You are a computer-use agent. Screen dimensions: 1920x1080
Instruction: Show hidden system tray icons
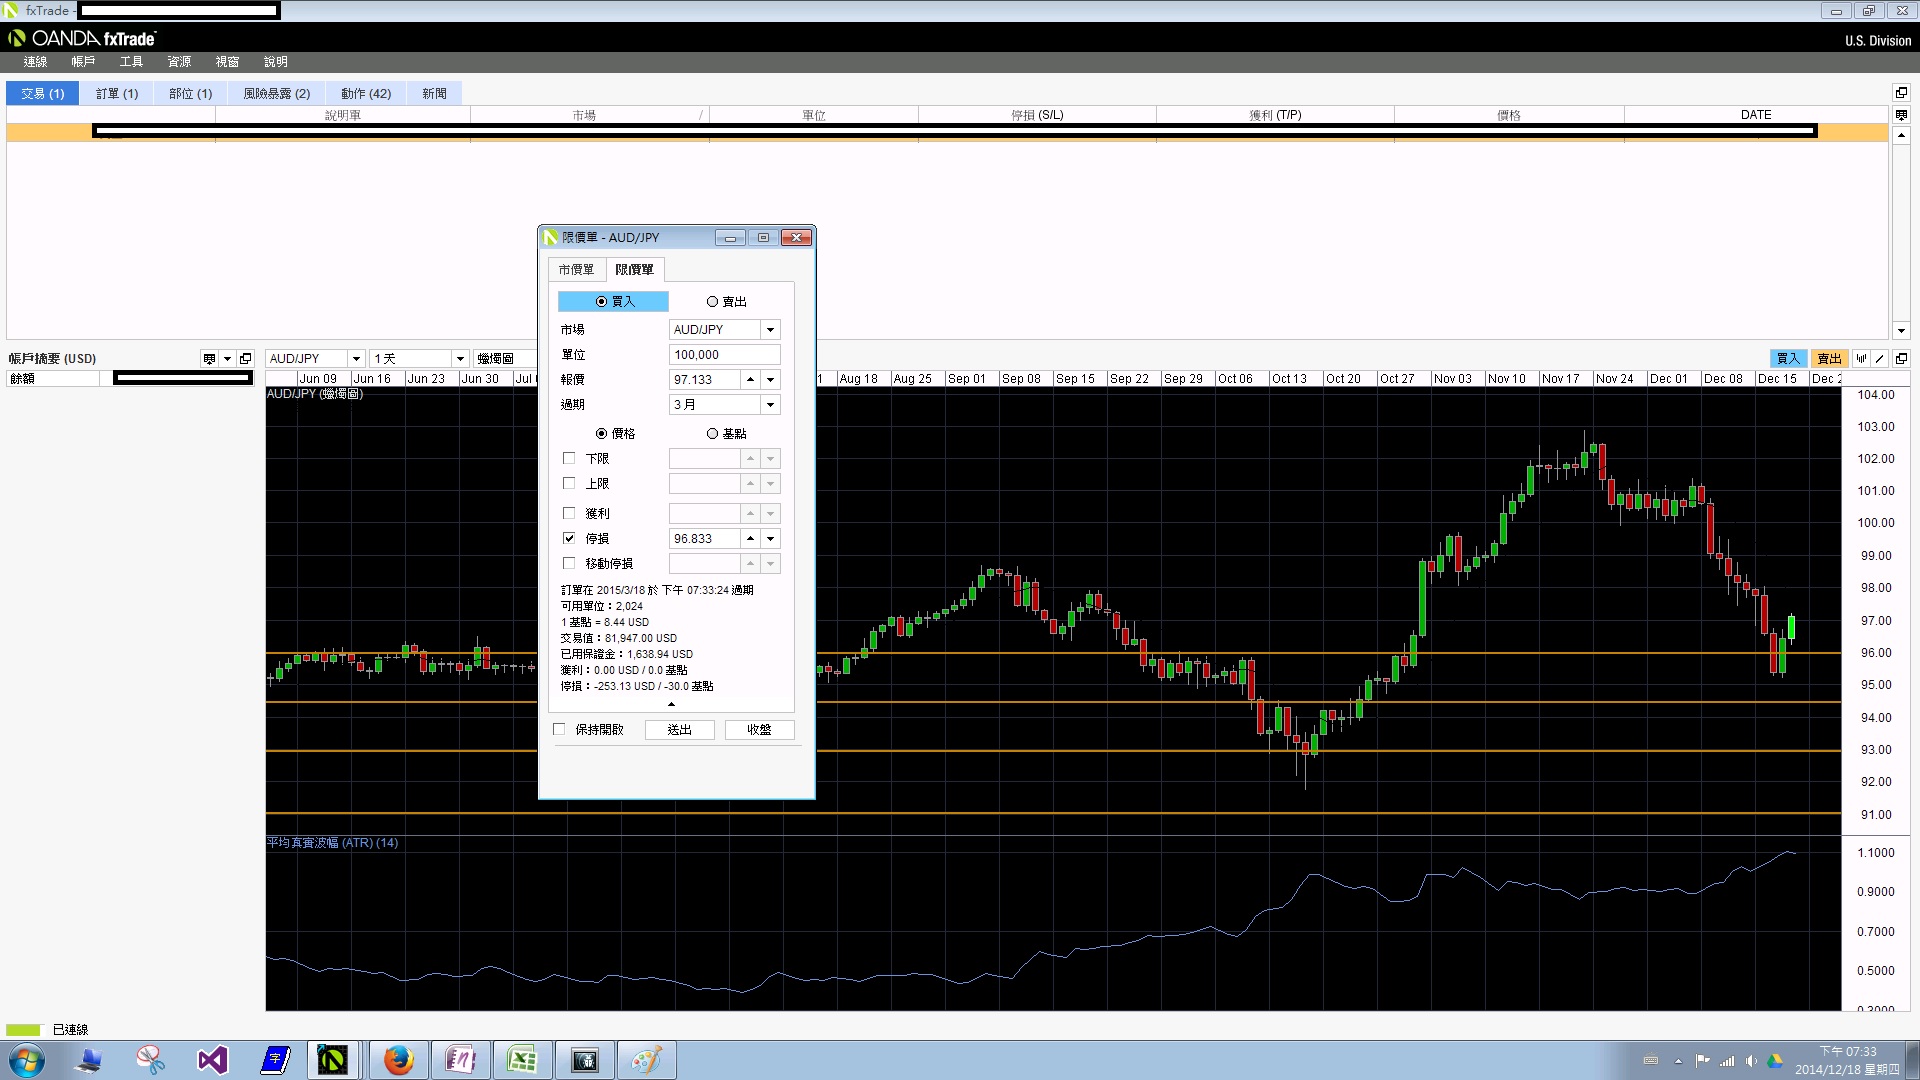(1678, 1061)
